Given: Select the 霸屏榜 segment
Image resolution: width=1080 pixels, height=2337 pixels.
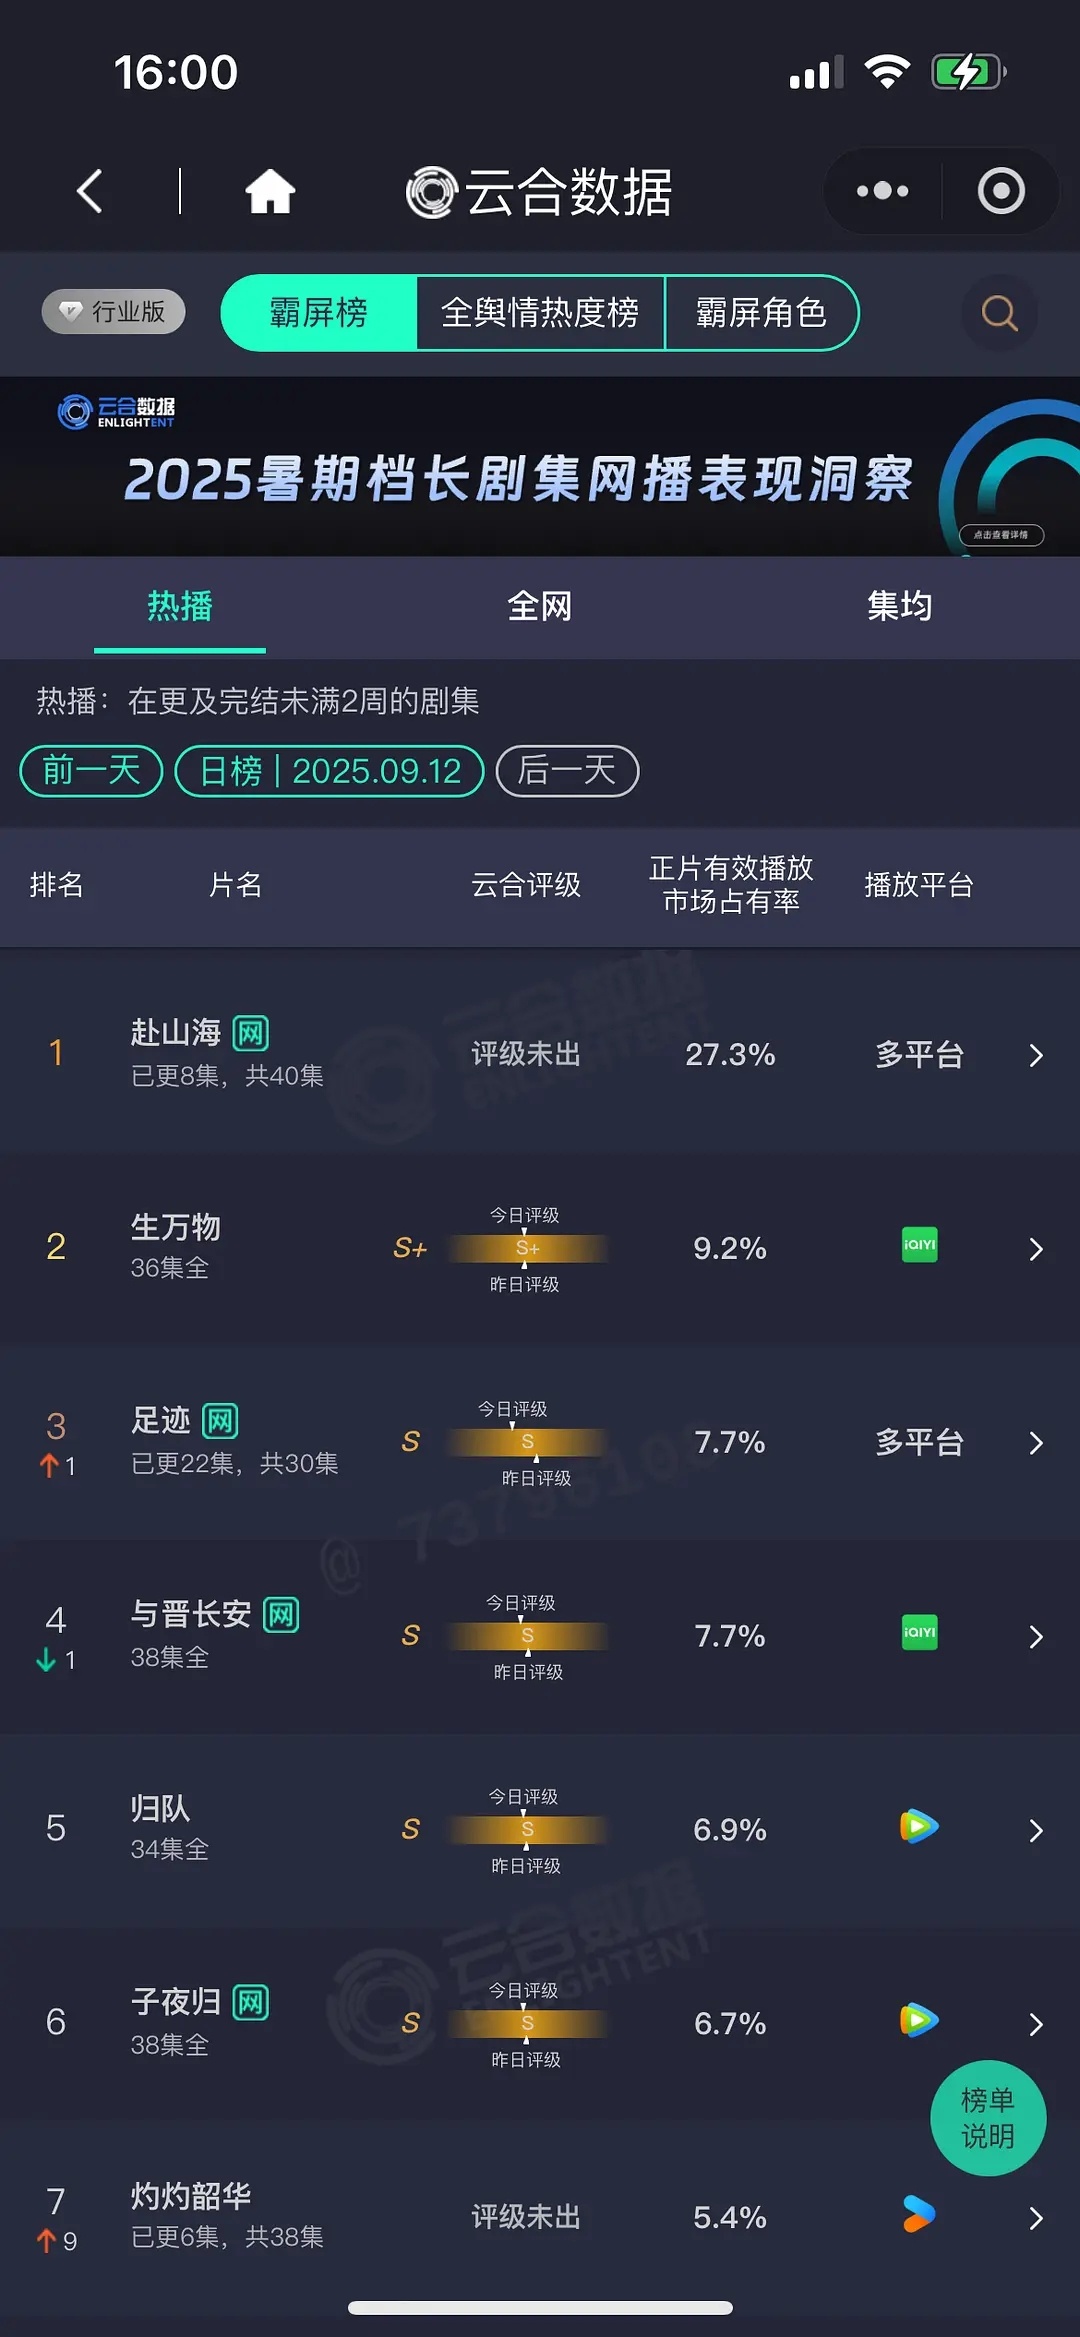Looking at the screenshot, I should 318,313.
